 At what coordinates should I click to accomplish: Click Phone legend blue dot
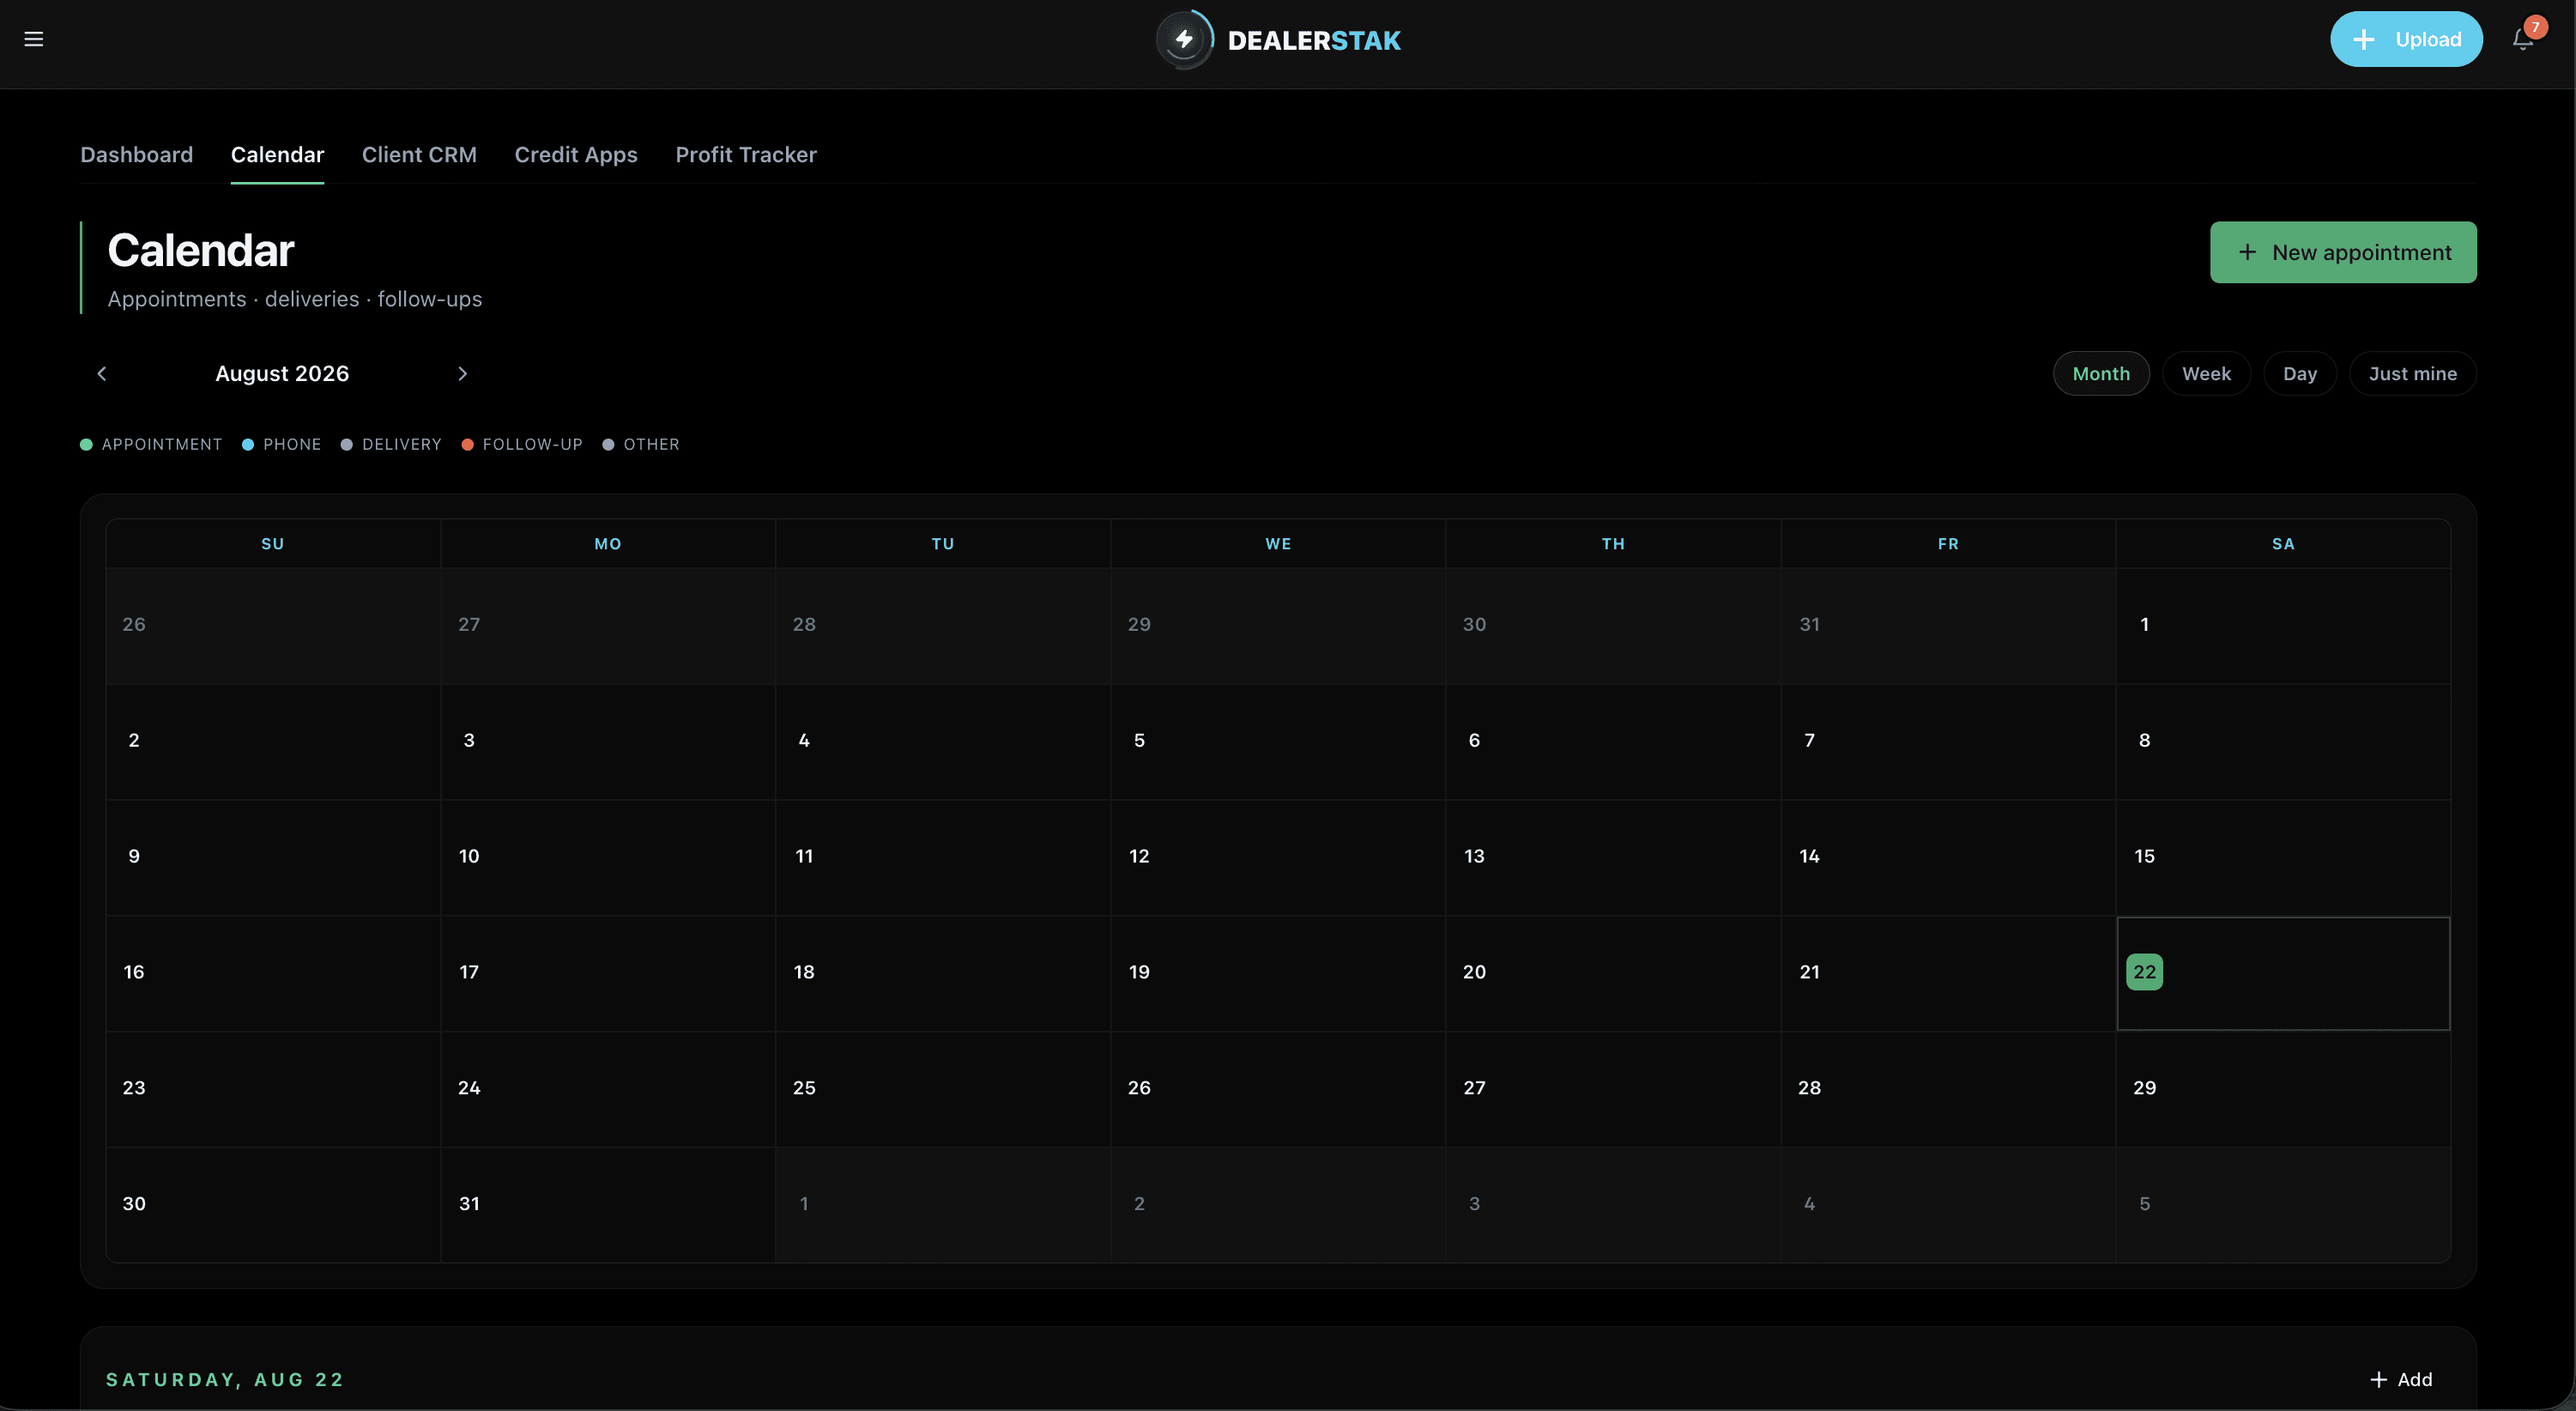click(248, 444)
